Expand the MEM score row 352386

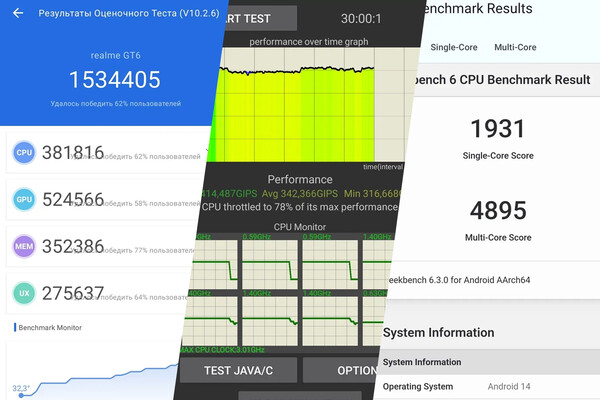coord(100,245)
